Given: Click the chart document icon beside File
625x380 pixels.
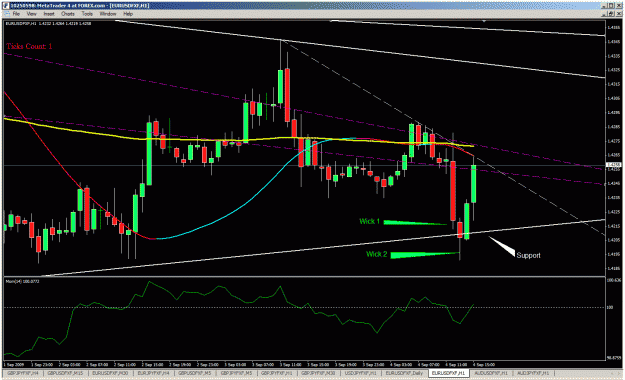Looking at the screenshot, I should point(7,14).
